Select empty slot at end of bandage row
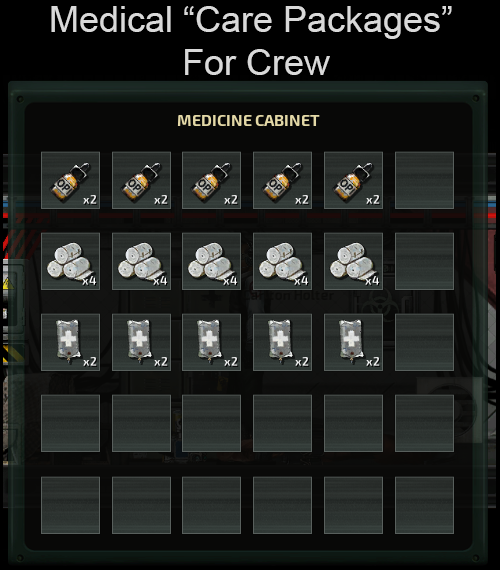Image resolution: width=500 pixels, height=570 pixels. point(424,261)
